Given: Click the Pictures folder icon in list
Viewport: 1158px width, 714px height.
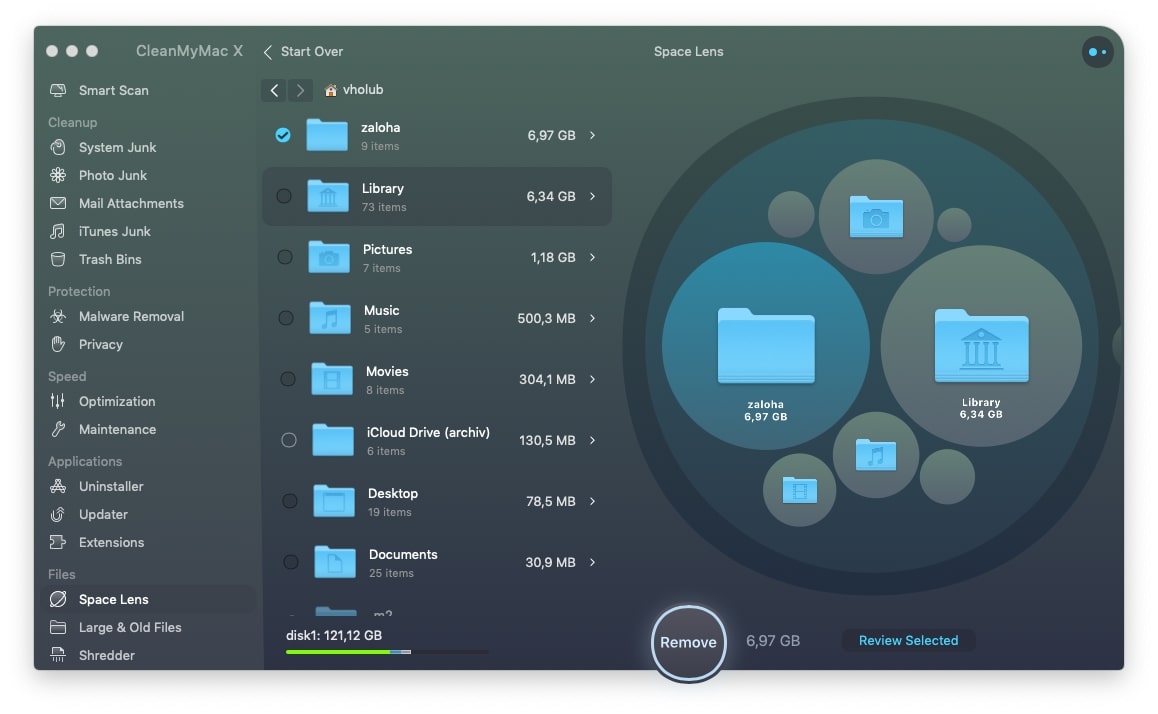Looking at the screenshot, I should 329,257.
